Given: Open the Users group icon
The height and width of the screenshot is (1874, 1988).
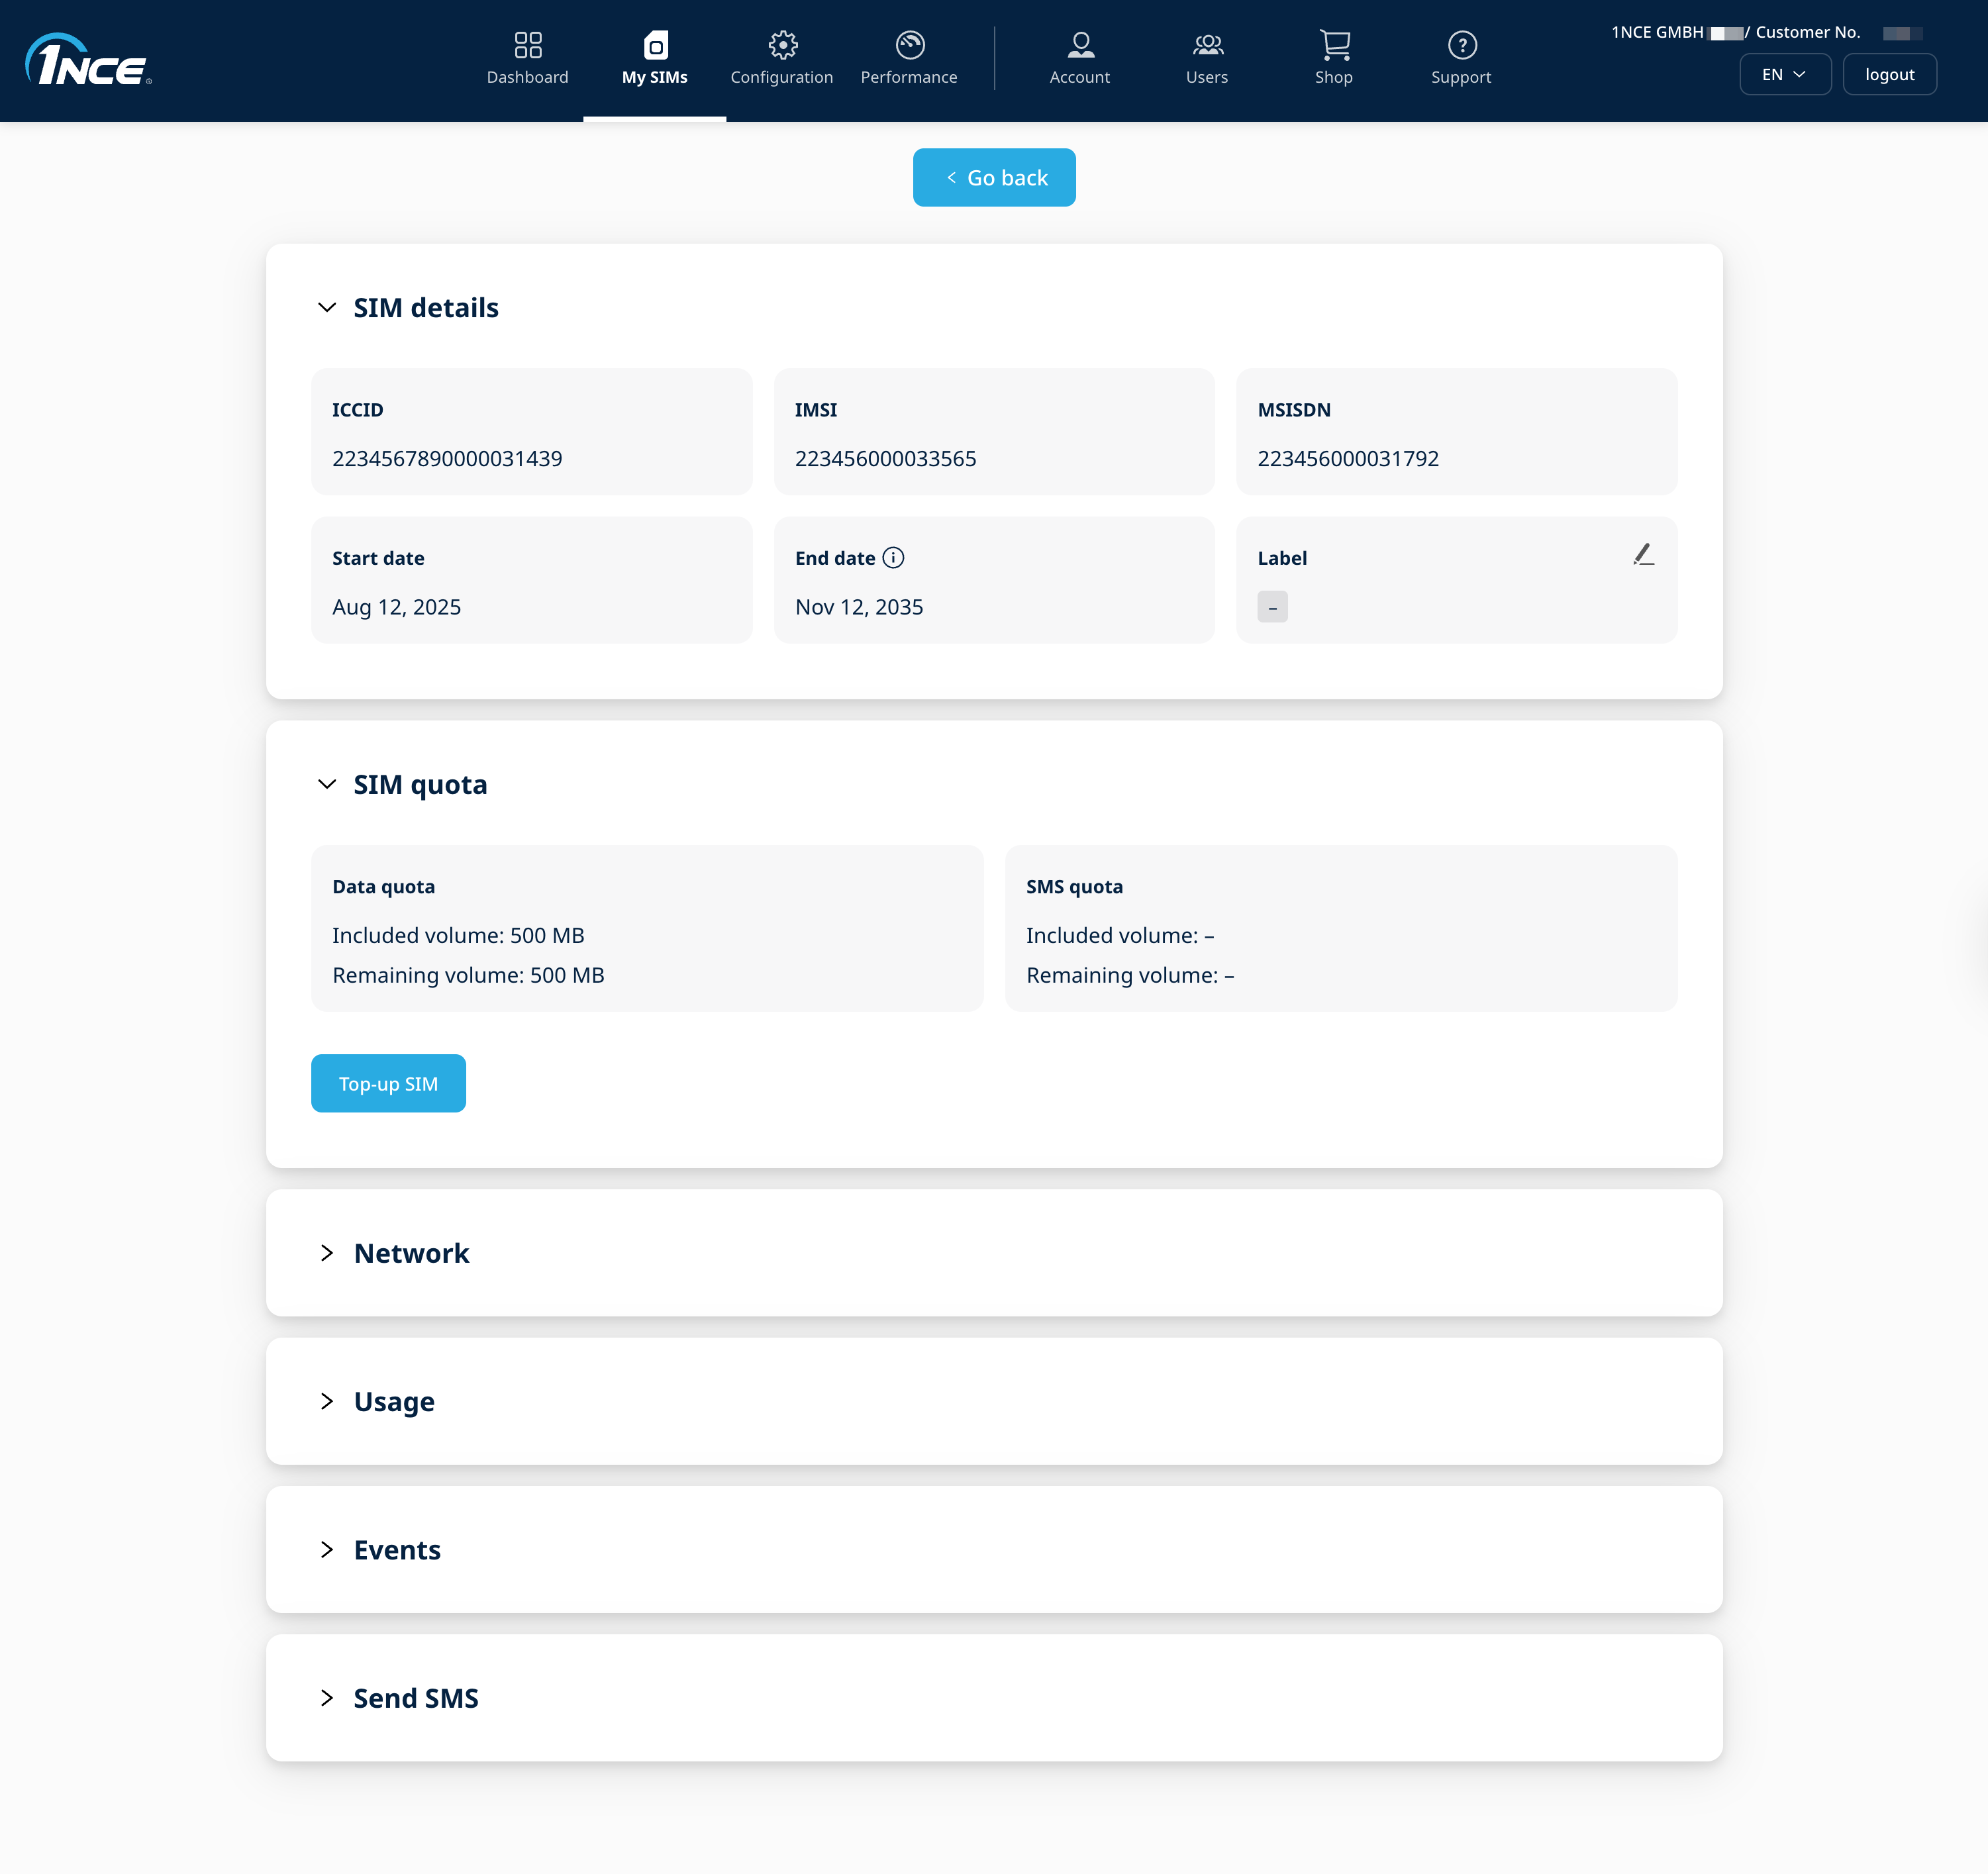Looking at the screenshot, I should tap(1207, 45).
